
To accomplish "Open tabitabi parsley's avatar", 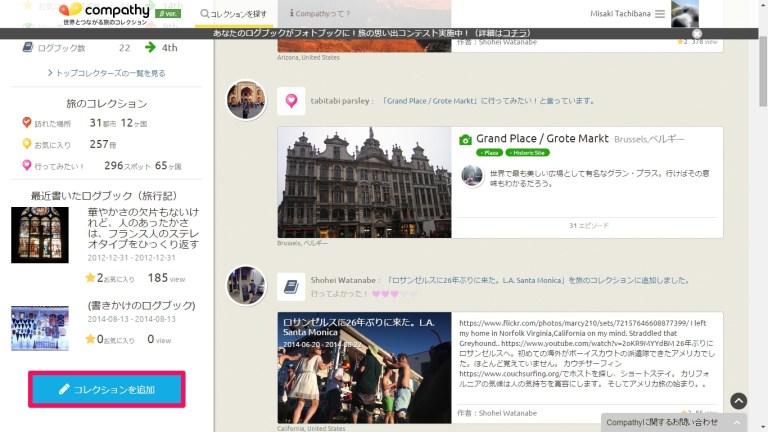I will [x=246, y=100].
